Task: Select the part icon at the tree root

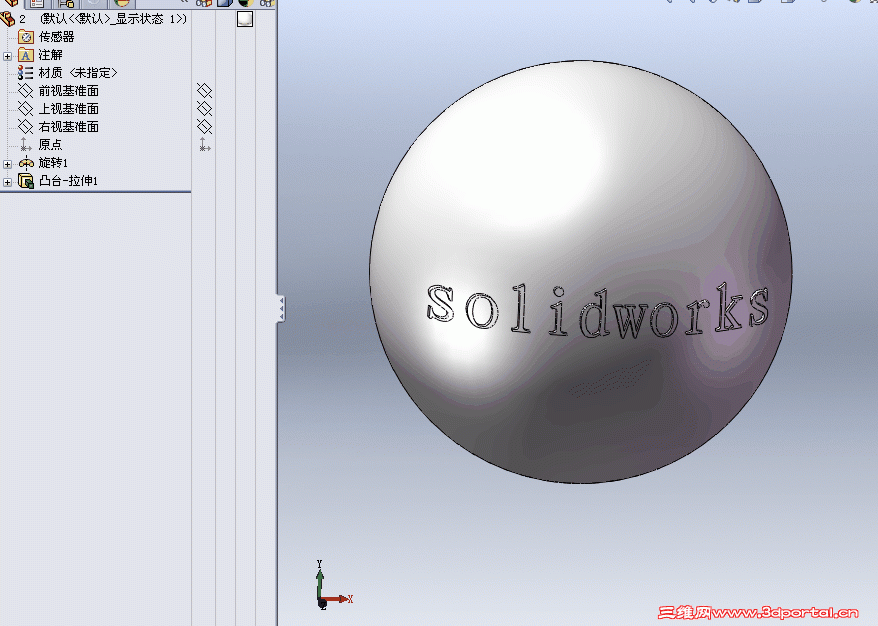Action: point(8,19)
